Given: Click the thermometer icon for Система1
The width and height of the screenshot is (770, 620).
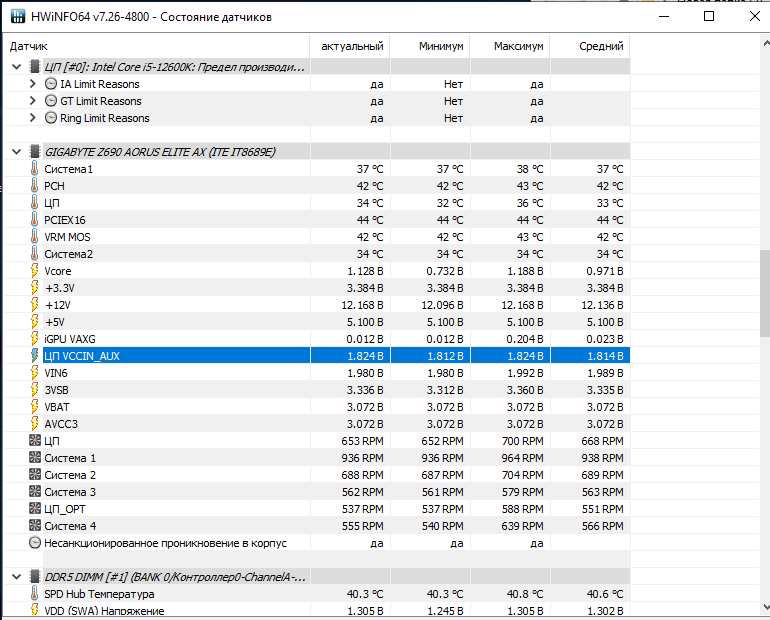Looking at the screenshot, I should click(x=34, y=169).
